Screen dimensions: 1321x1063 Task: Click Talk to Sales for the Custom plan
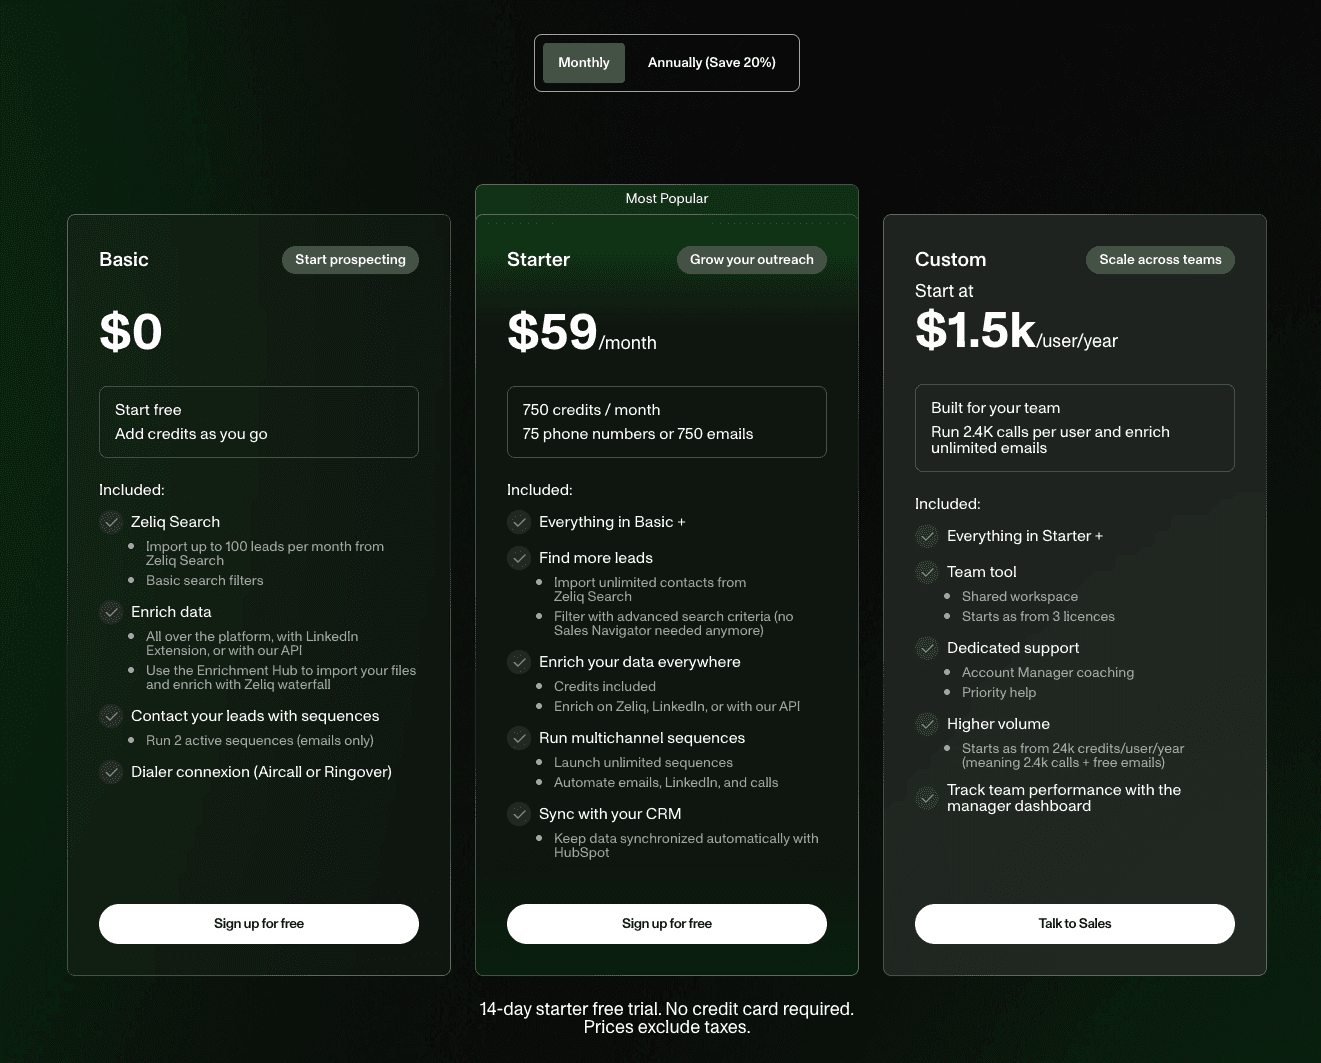click(1074, 923)
